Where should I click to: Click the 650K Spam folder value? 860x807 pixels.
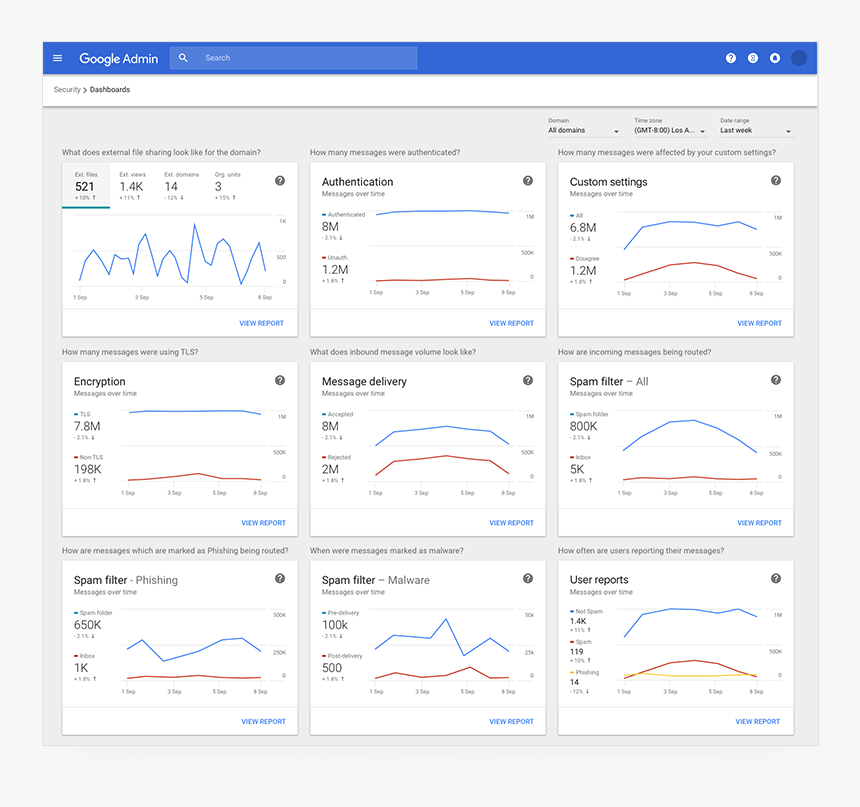[x=88, y=625]
